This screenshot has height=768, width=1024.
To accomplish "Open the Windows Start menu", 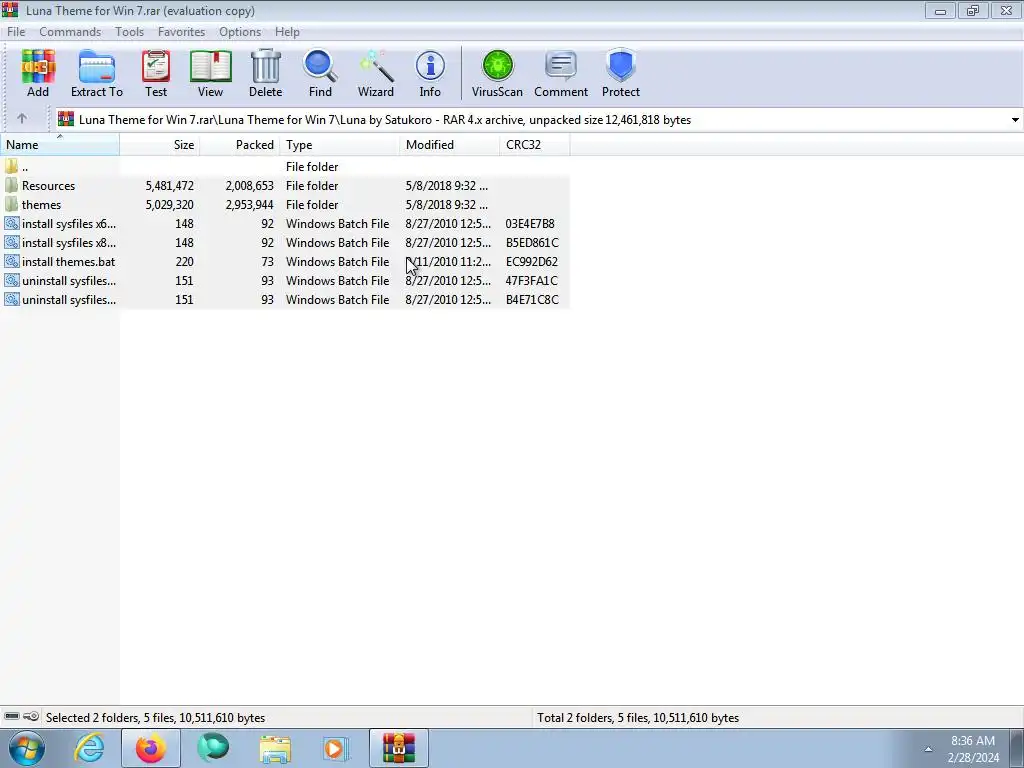I will 26,748.
